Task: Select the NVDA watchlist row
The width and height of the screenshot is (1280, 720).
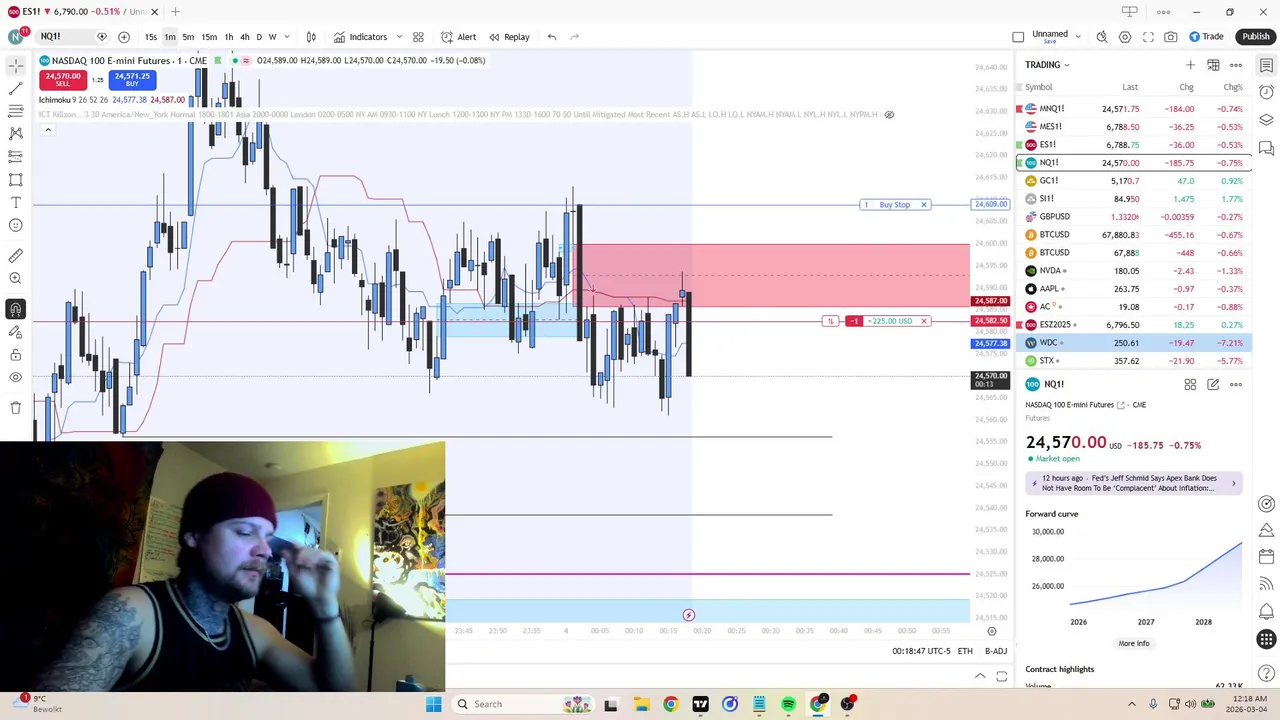Action: [x=1133, y=271]
